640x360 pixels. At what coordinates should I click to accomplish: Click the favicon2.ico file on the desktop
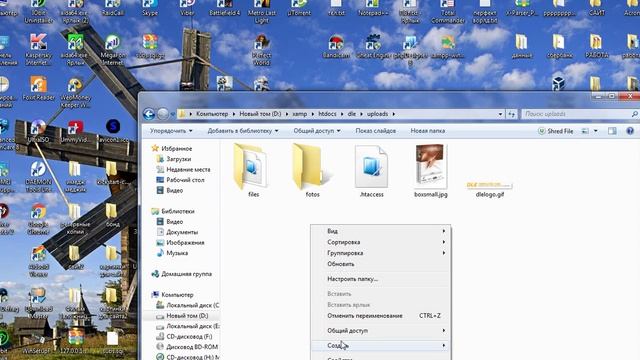113,131
